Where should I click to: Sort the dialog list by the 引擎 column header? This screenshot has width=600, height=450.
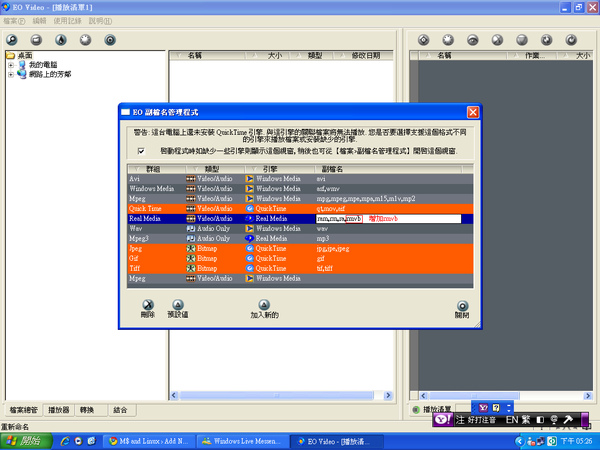pos(280,169)
